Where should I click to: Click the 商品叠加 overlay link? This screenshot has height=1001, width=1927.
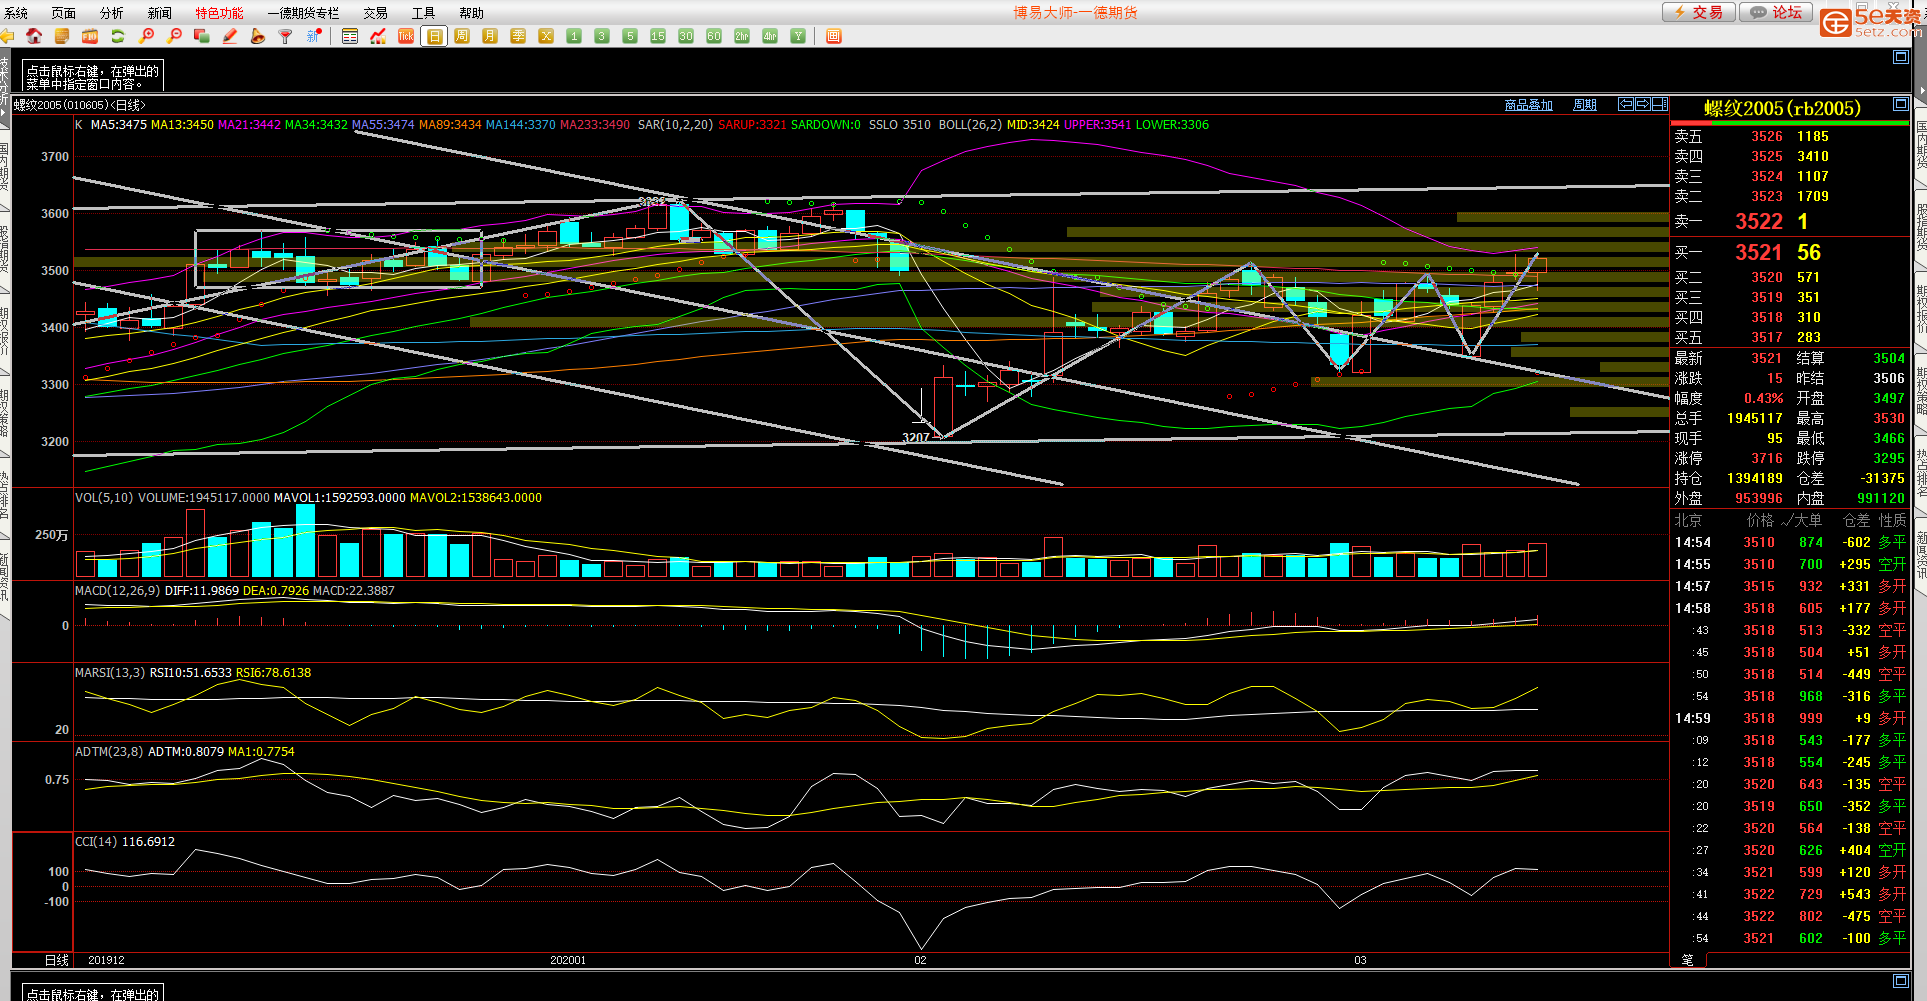pos(1528,105)
